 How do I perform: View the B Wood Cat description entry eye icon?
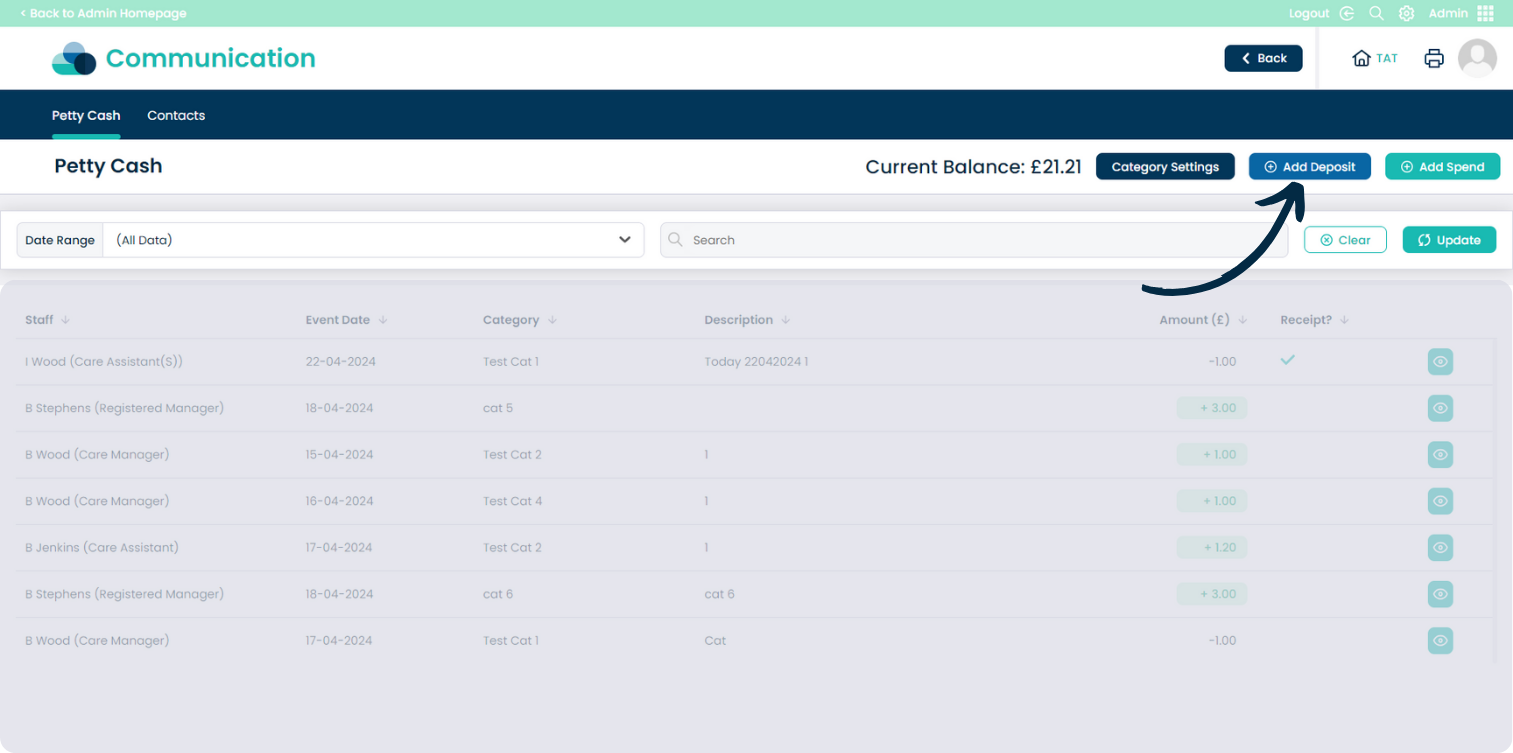point(1440,641)
